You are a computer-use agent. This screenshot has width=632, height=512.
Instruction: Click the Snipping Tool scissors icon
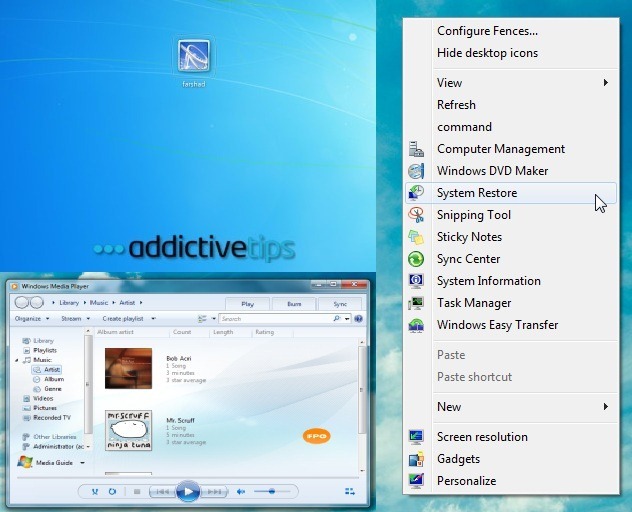coord(416,215)
